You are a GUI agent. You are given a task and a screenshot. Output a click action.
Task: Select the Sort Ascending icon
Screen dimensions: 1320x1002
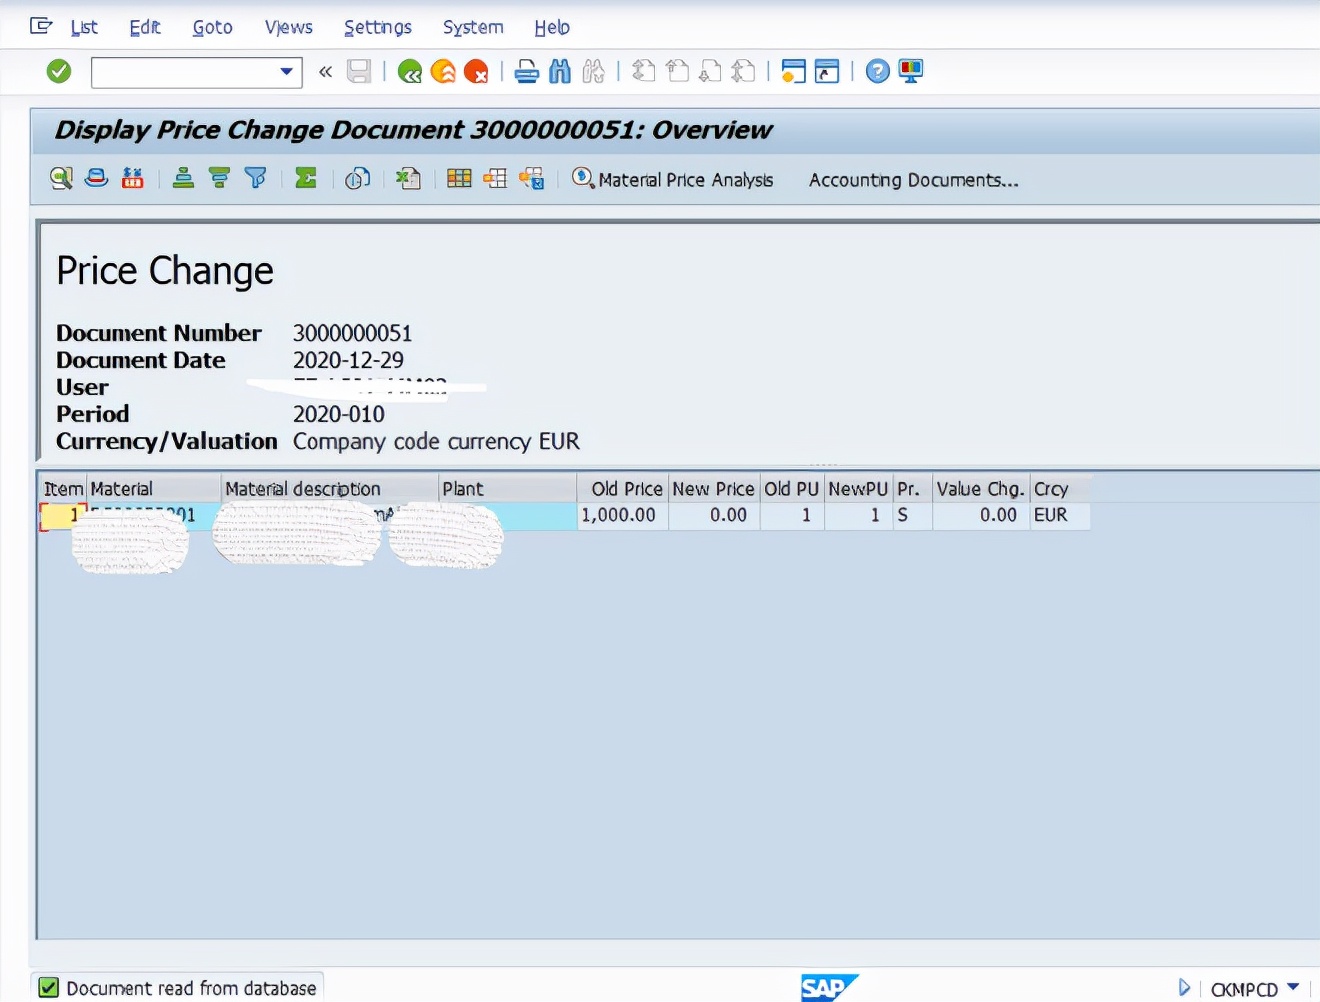[x=184, y=178]
